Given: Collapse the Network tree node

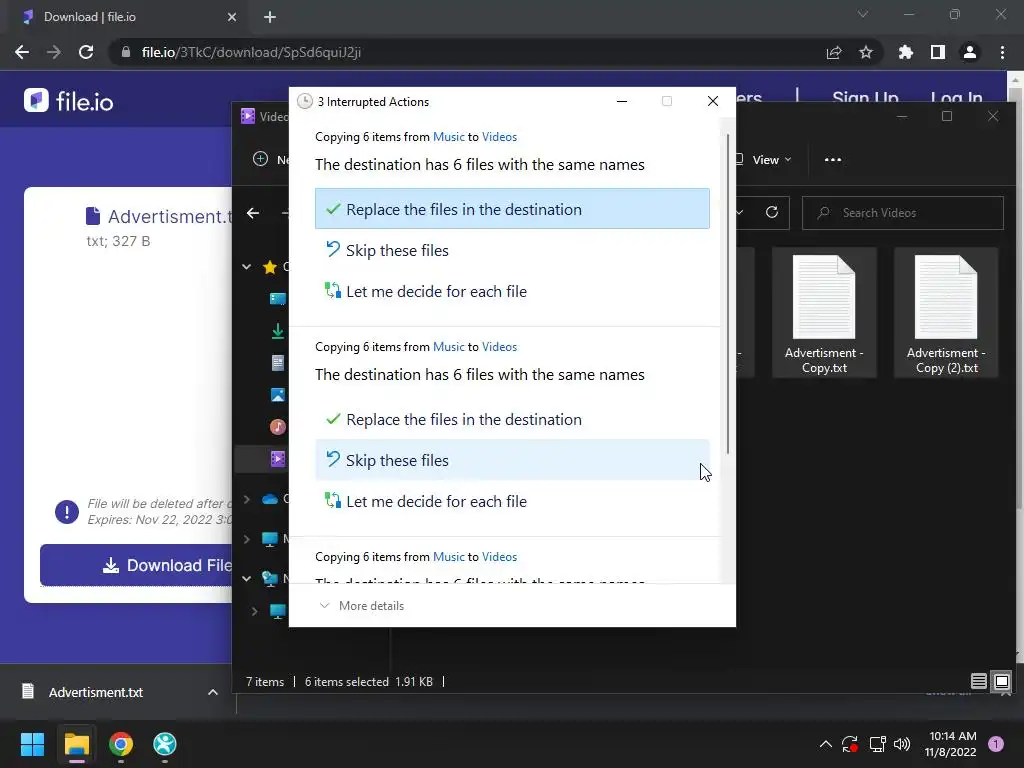Looking at the screenshot, I should click(247, 578).
